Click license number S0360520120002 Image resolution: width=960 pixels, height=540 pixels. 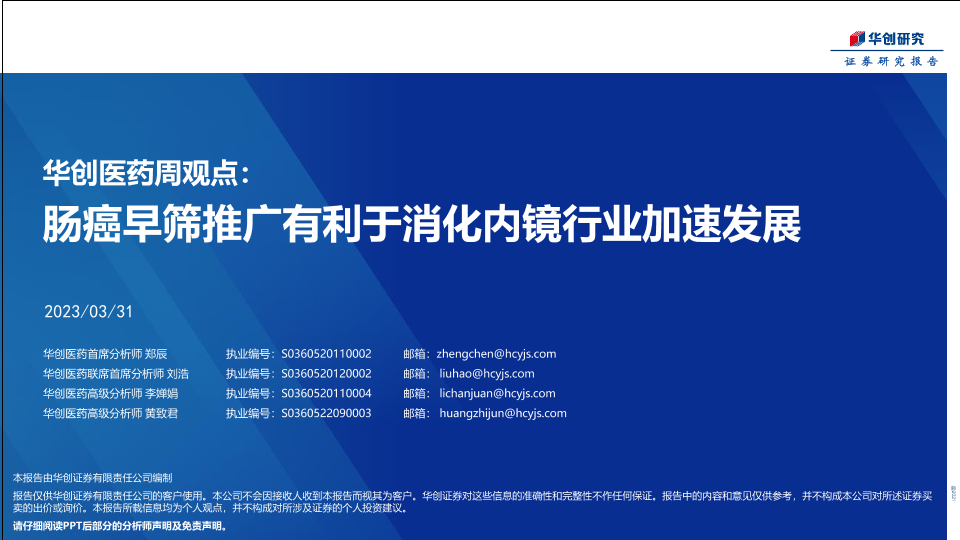(x=326, y=374)
